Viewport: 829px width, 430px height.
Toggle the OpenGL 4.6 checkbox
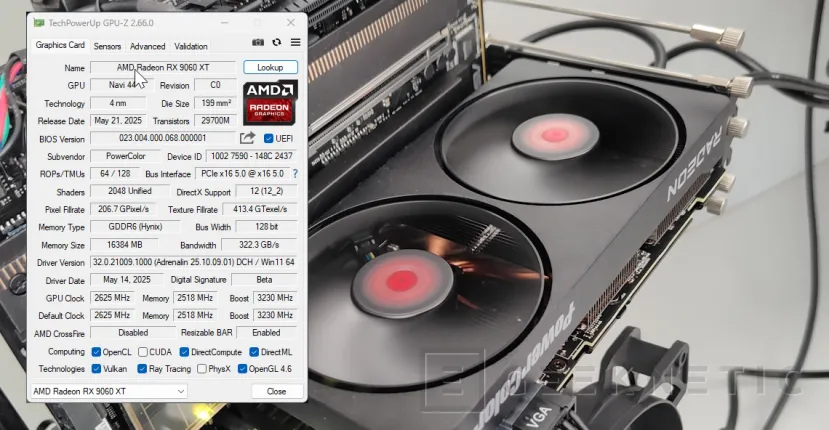point(242,369)
